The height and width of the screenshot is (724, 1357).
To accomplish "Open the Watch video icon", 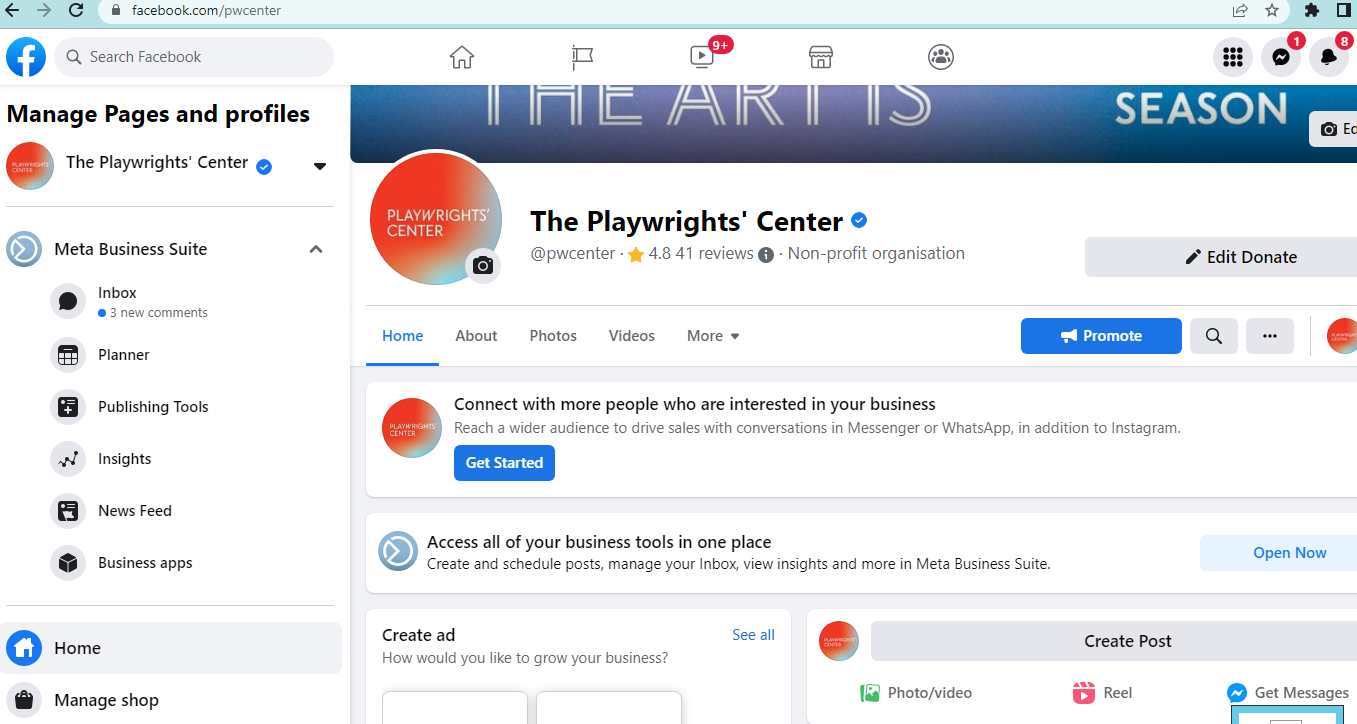I will (x=702, y=57).
